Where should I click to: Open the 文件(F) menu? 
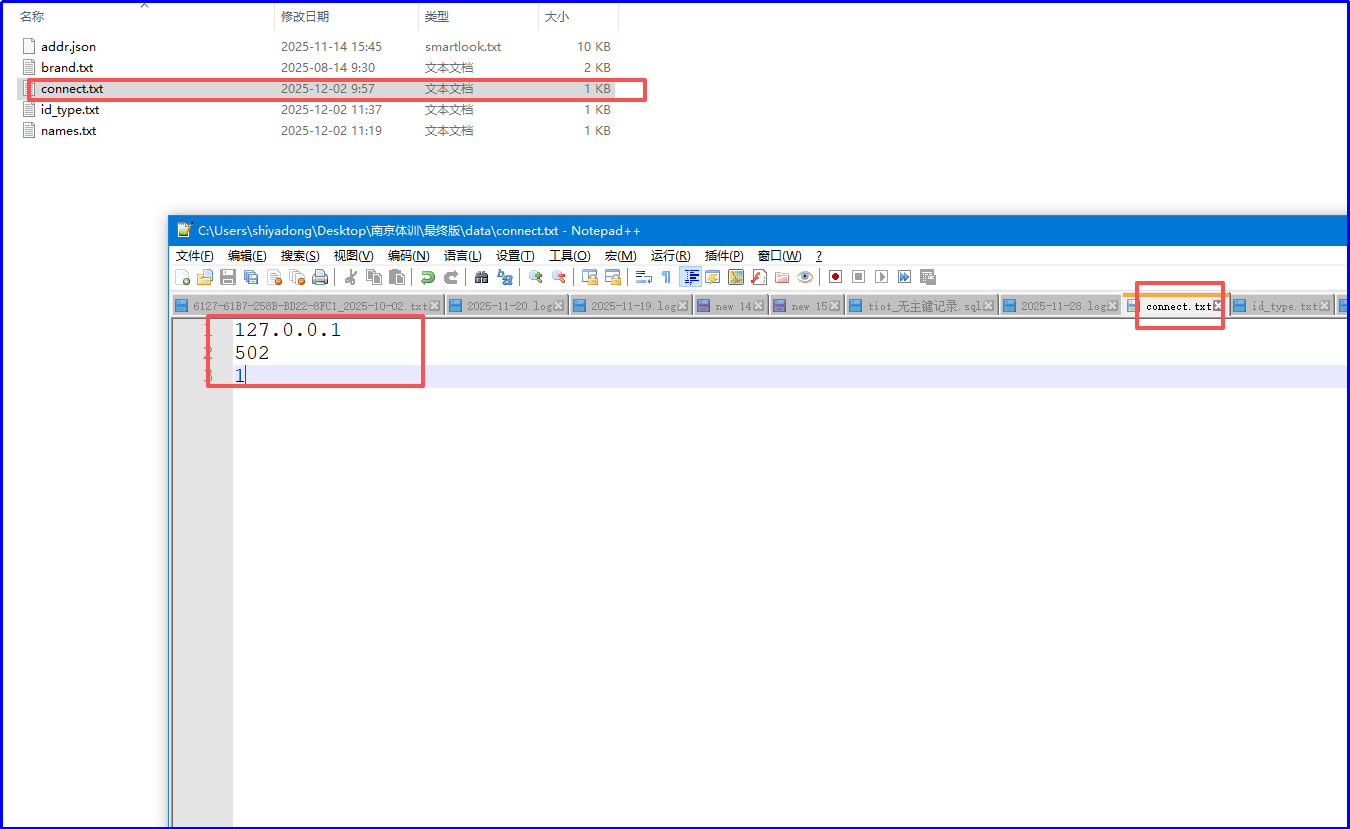(x=195, y=256)
